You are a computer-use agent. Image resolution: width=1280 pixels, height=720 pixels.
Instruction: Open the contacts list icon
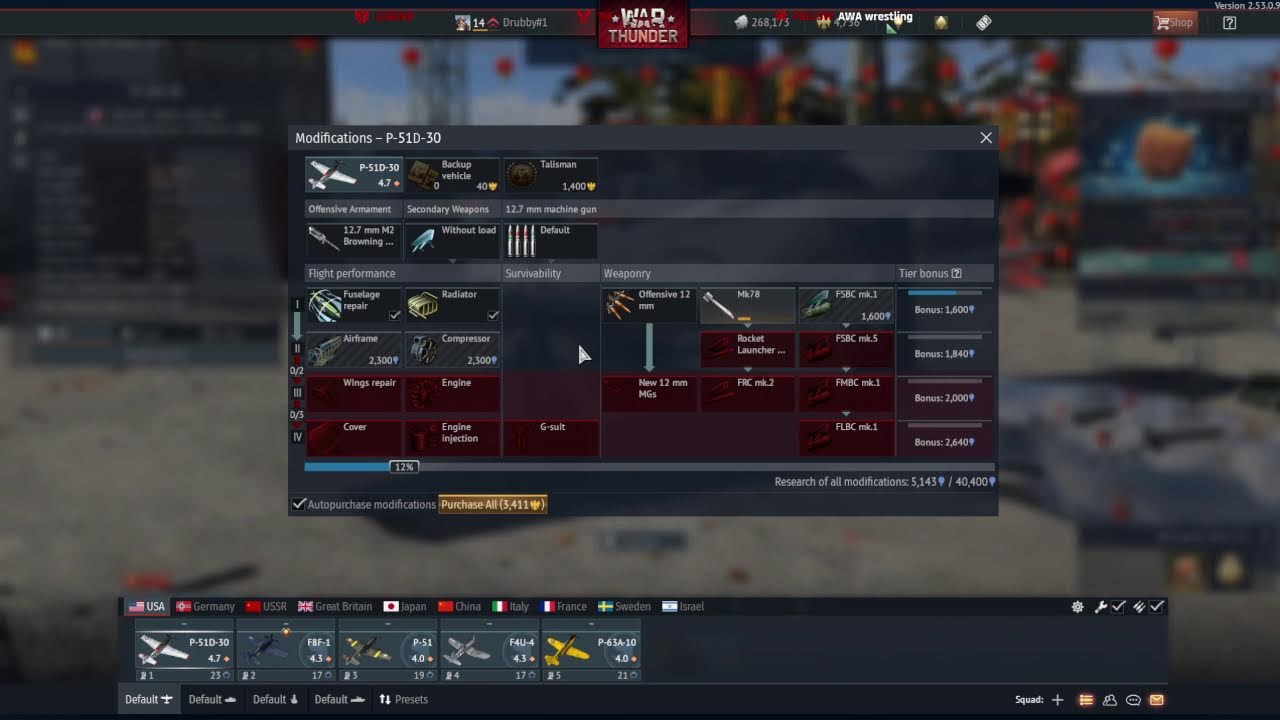click(1109, 700)
